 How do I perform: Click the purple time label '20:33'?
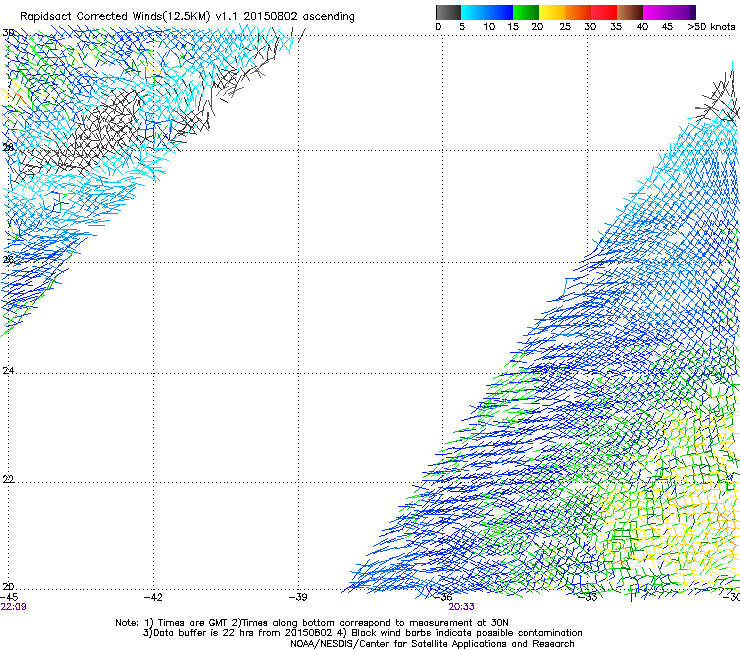click(x=461, y=607)
